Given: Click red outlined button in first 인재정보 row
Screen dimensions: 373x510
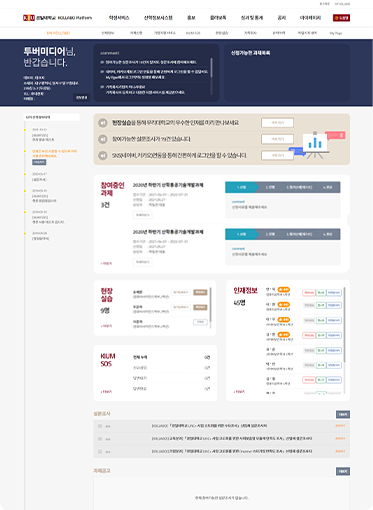Looking at the screenshot, I should (x=309, y=293).
